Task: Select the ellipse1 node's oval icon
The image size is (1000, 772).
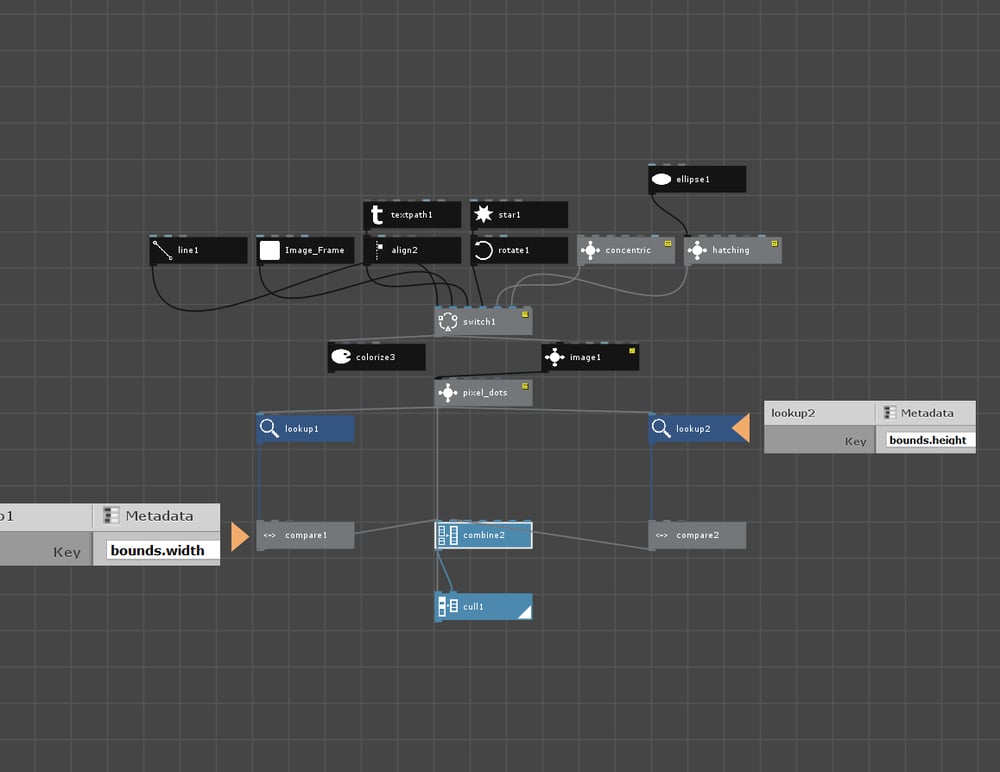Action: coord(661,179)
